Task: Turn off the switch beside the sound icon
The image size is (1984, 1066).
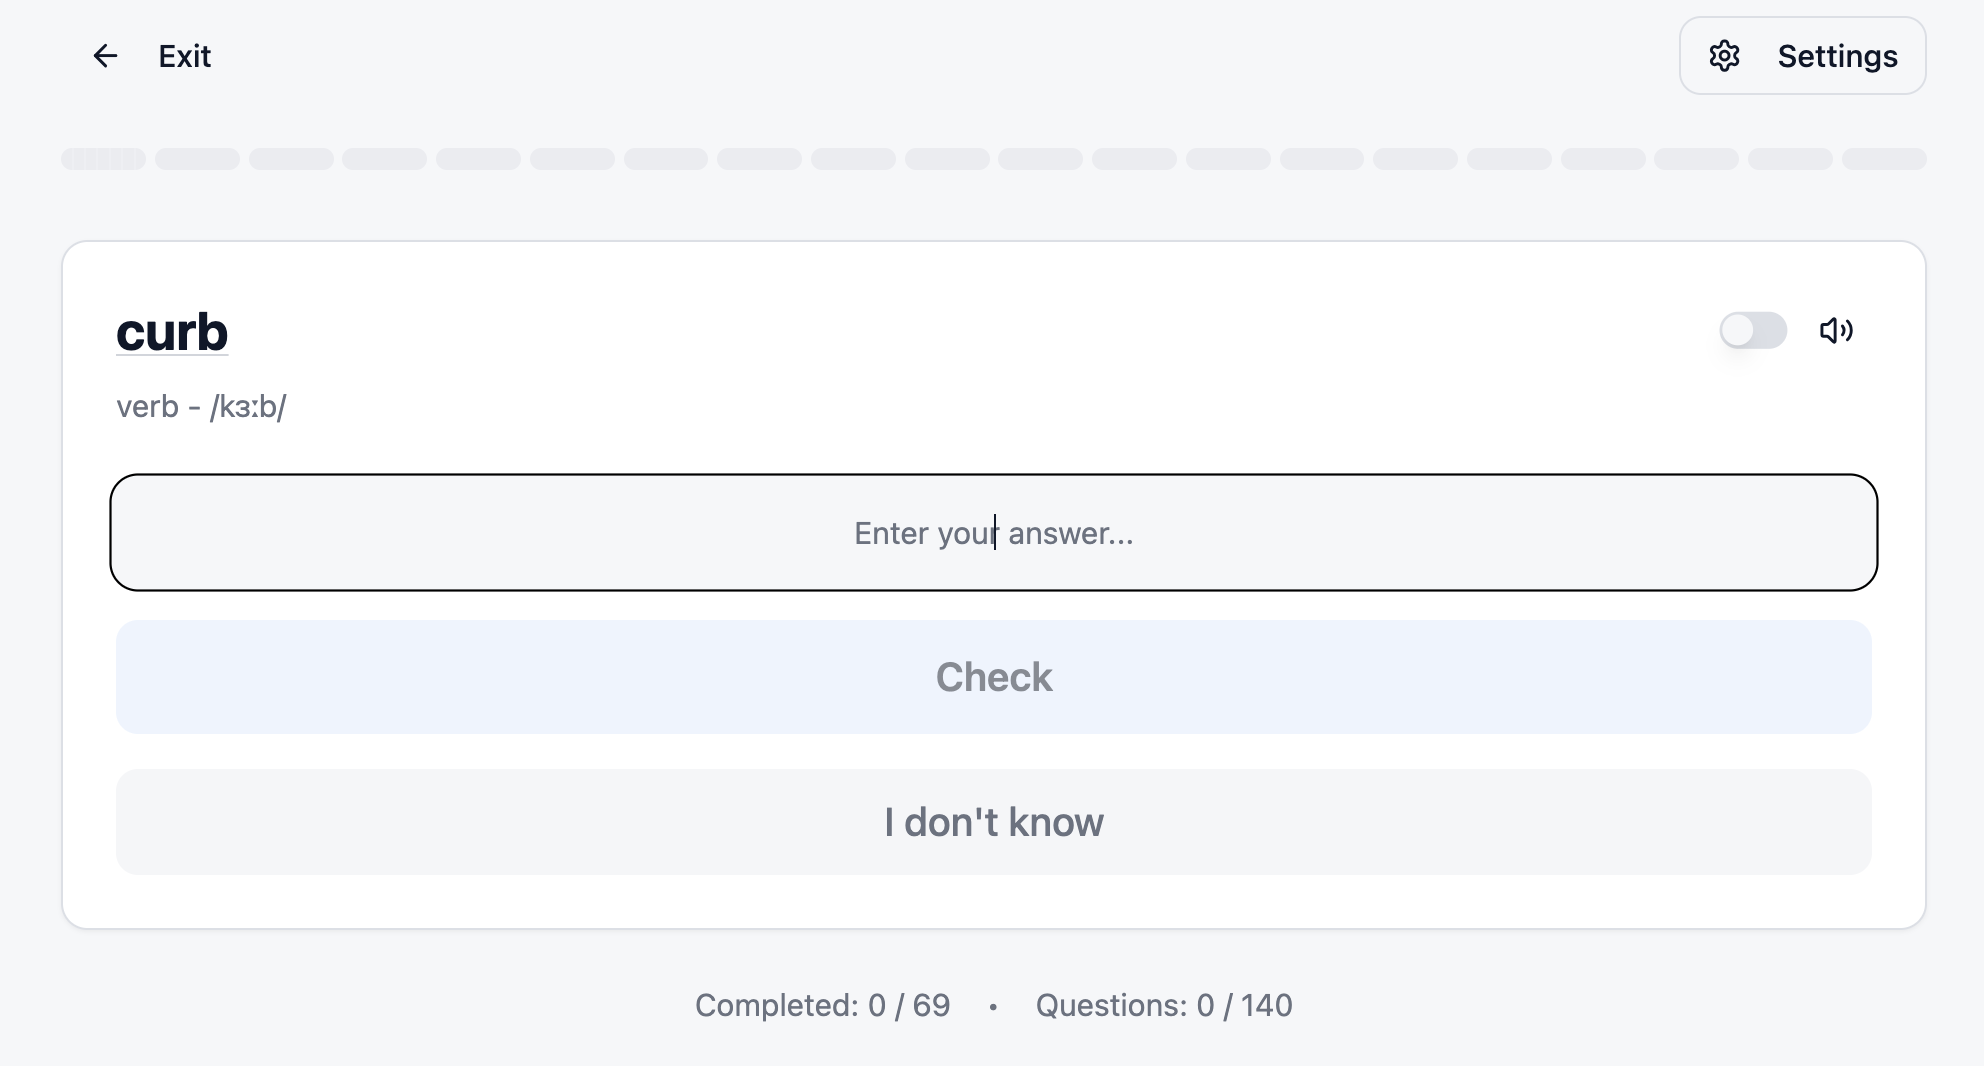Action: (x=1753, y=331)
